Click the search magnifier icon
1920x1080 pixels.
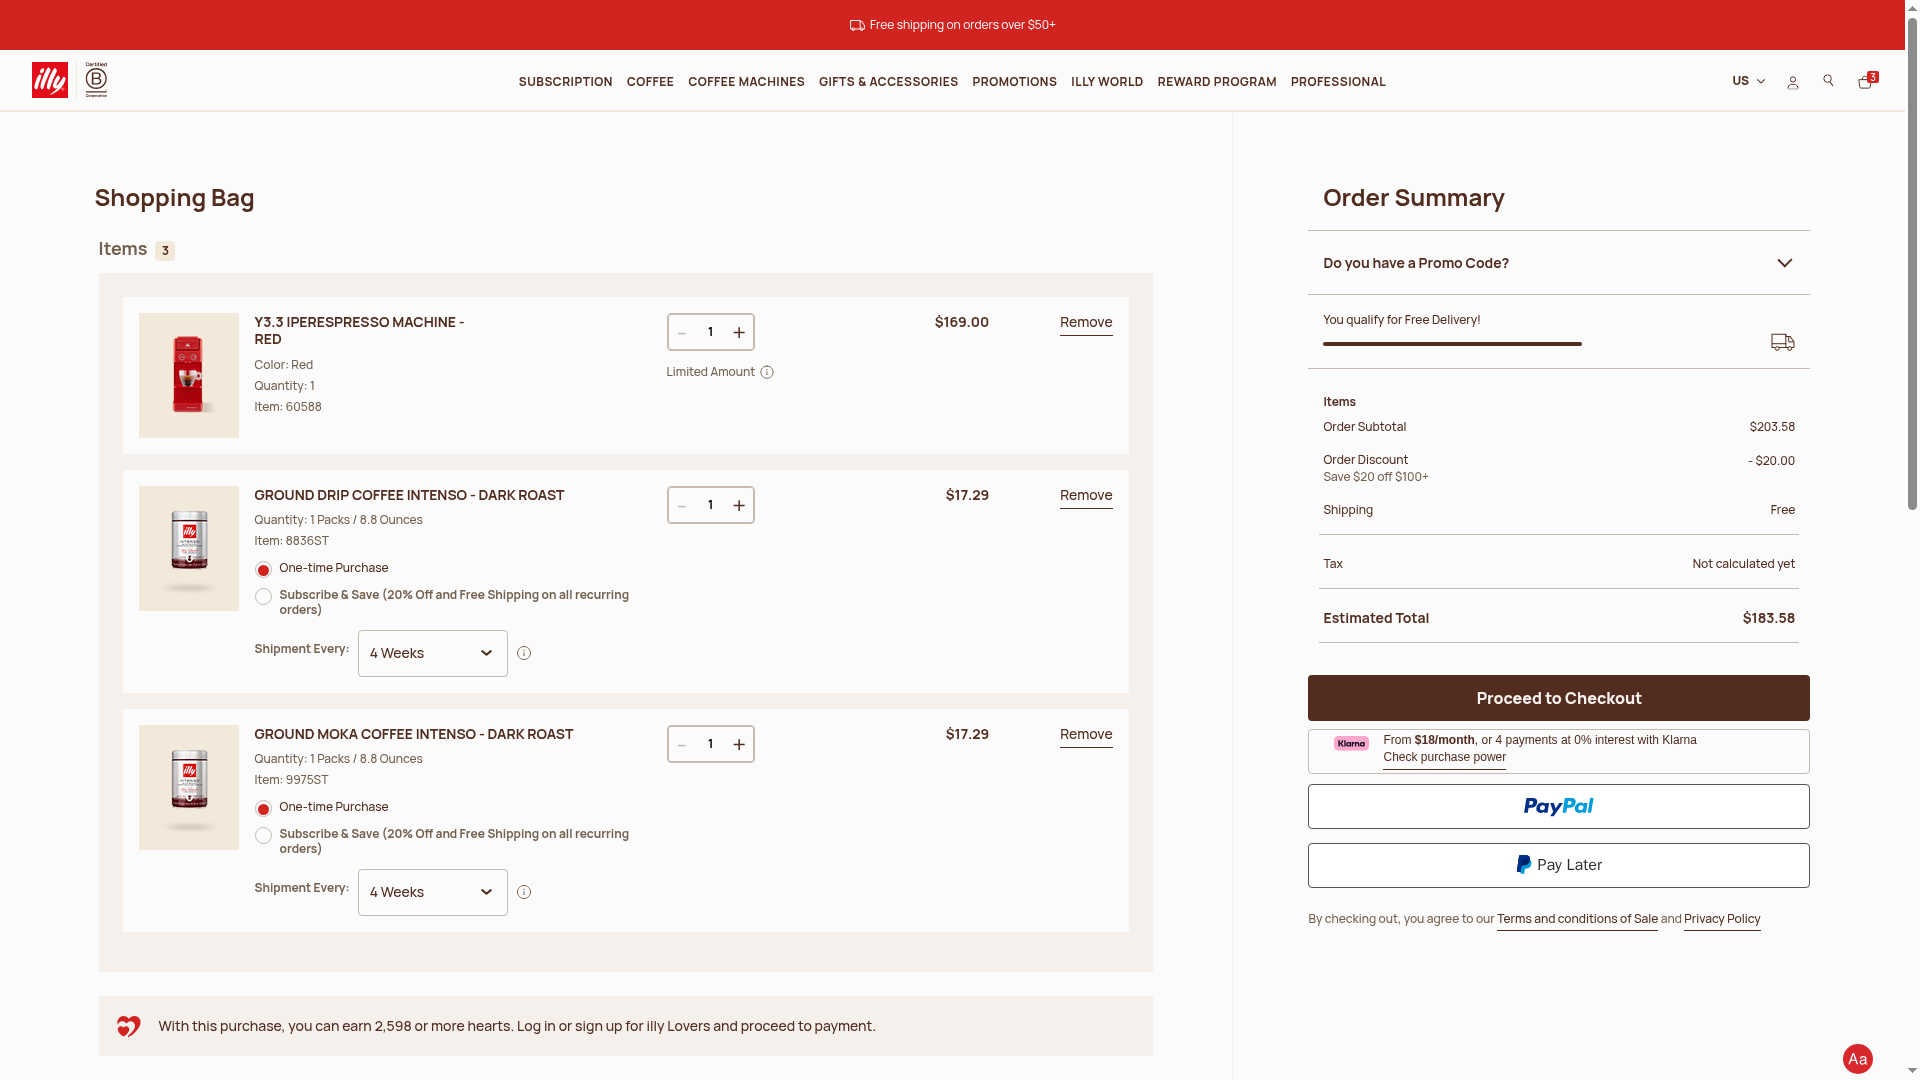point(1828,81)
